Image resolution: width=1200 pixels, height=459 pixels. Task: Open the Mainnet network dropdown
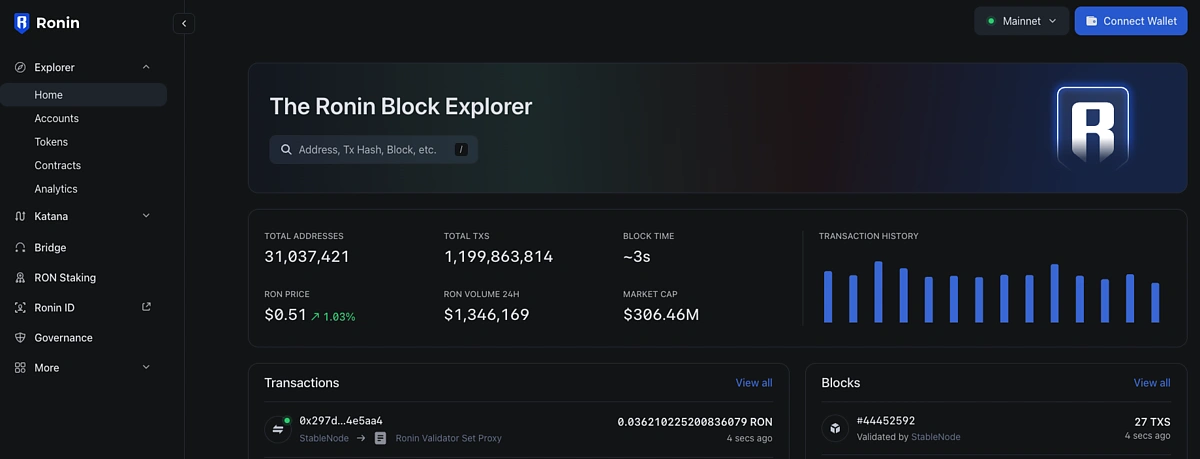pyautogui.click(x=1022, y=21)
